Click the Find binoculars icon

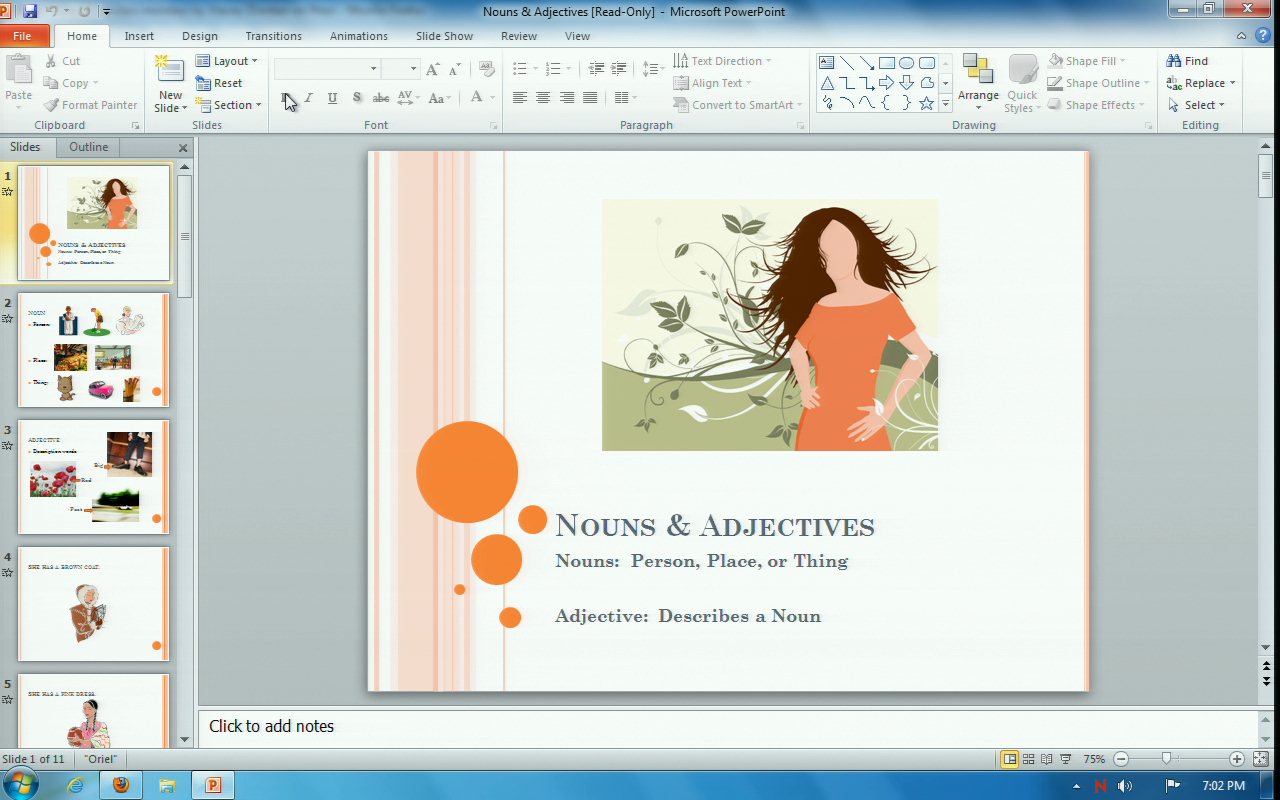[1175, 61]
